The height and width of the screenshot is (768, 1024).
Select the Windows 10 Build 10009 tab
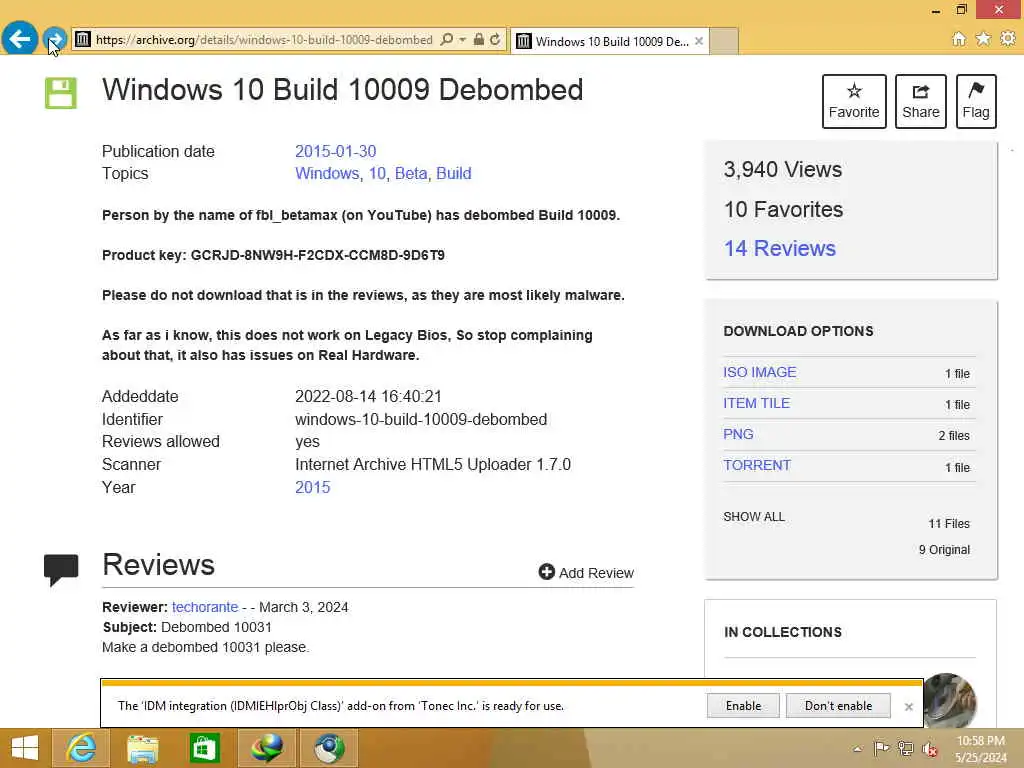click(x=609, y=41)
